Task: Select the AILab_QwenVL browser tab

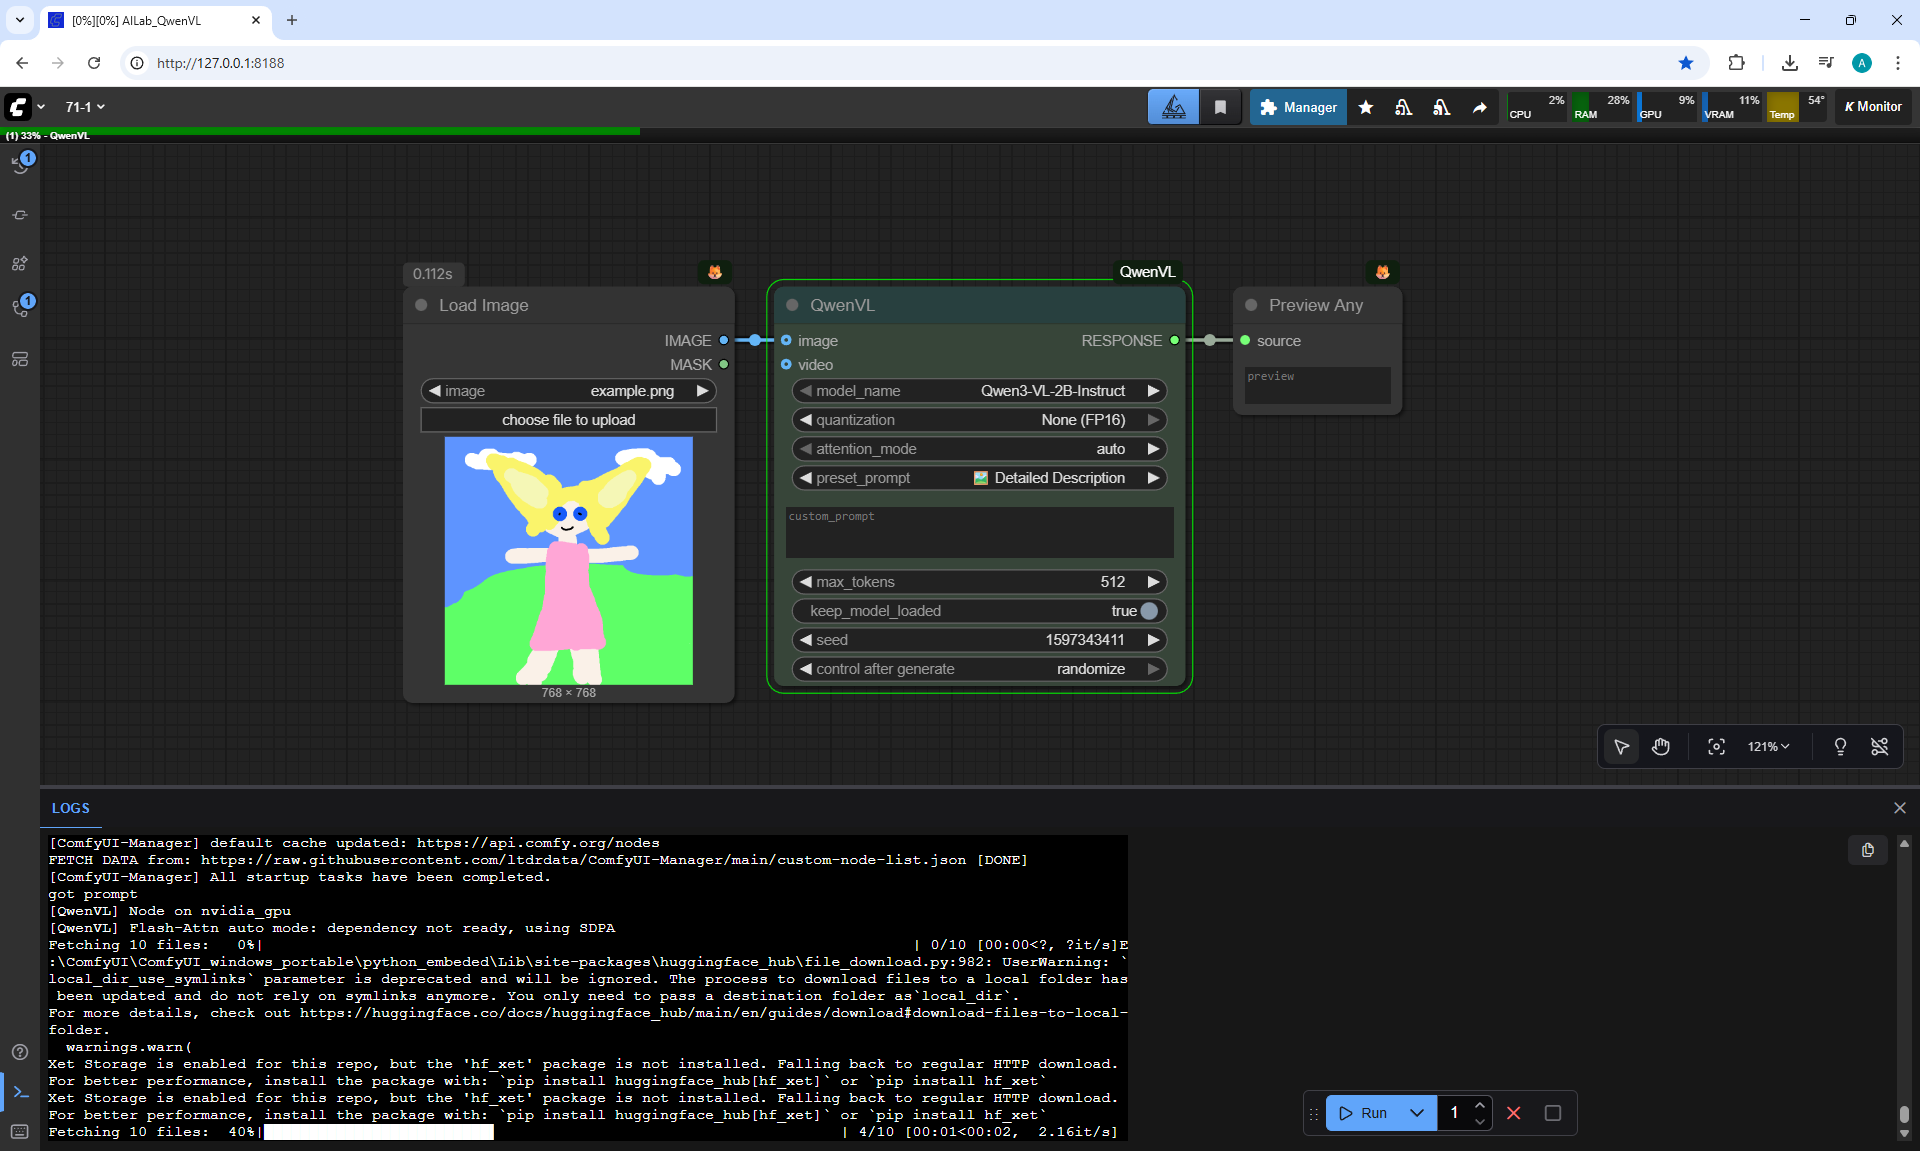Action: tap(150, 20)
